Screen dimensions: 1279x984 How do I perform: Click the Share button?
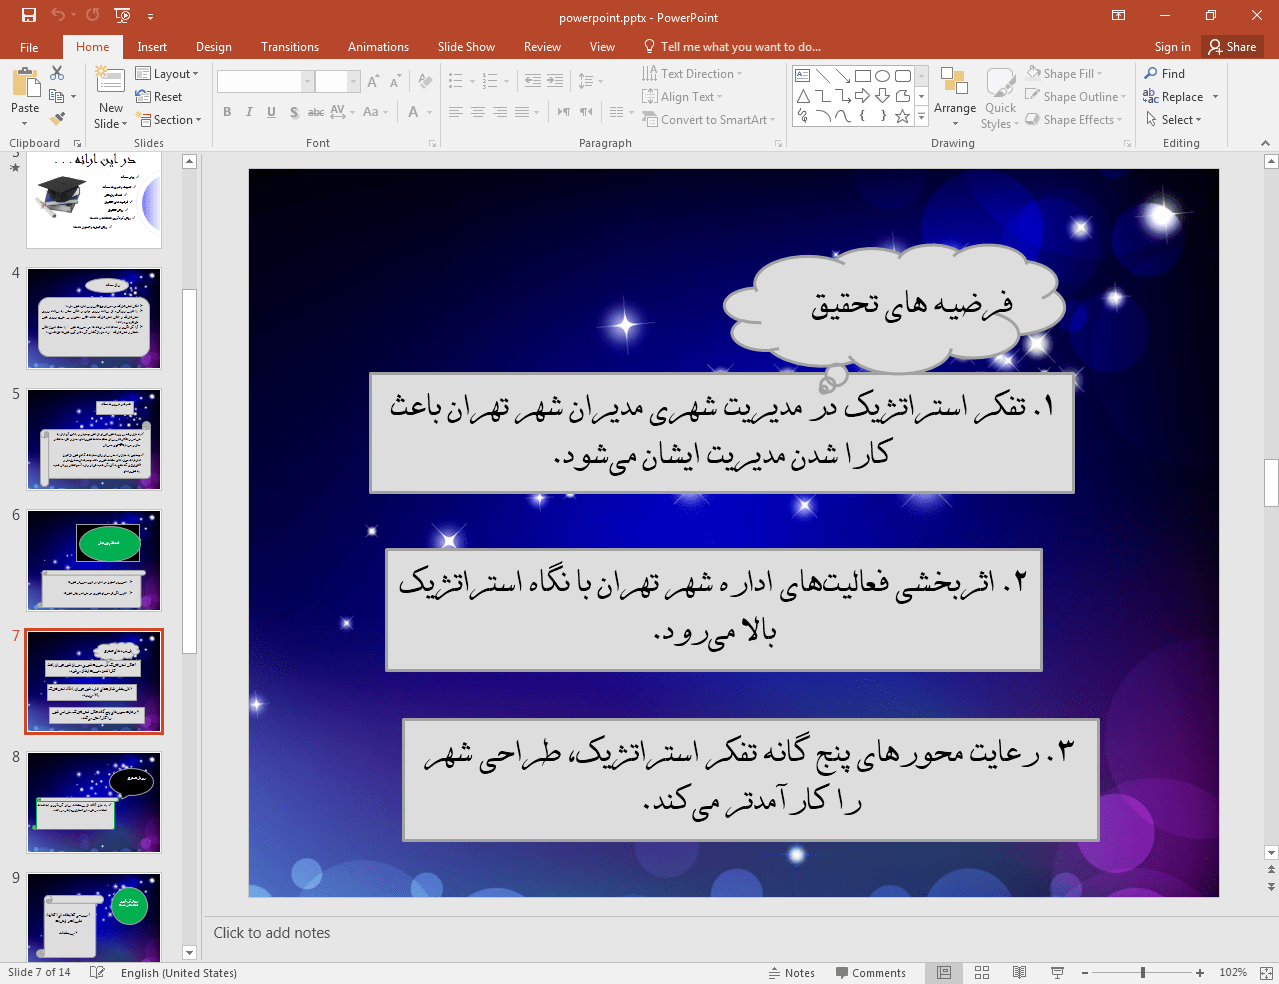pos(1232,47)
